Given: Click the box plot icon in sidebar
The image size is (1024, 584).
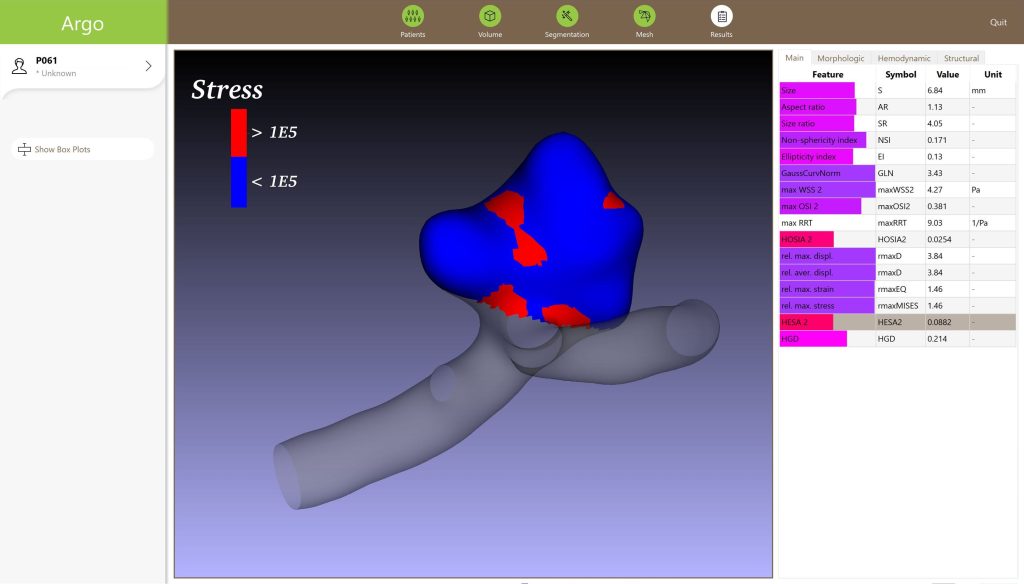Looking at the screenshot, I should click(25, 150).
